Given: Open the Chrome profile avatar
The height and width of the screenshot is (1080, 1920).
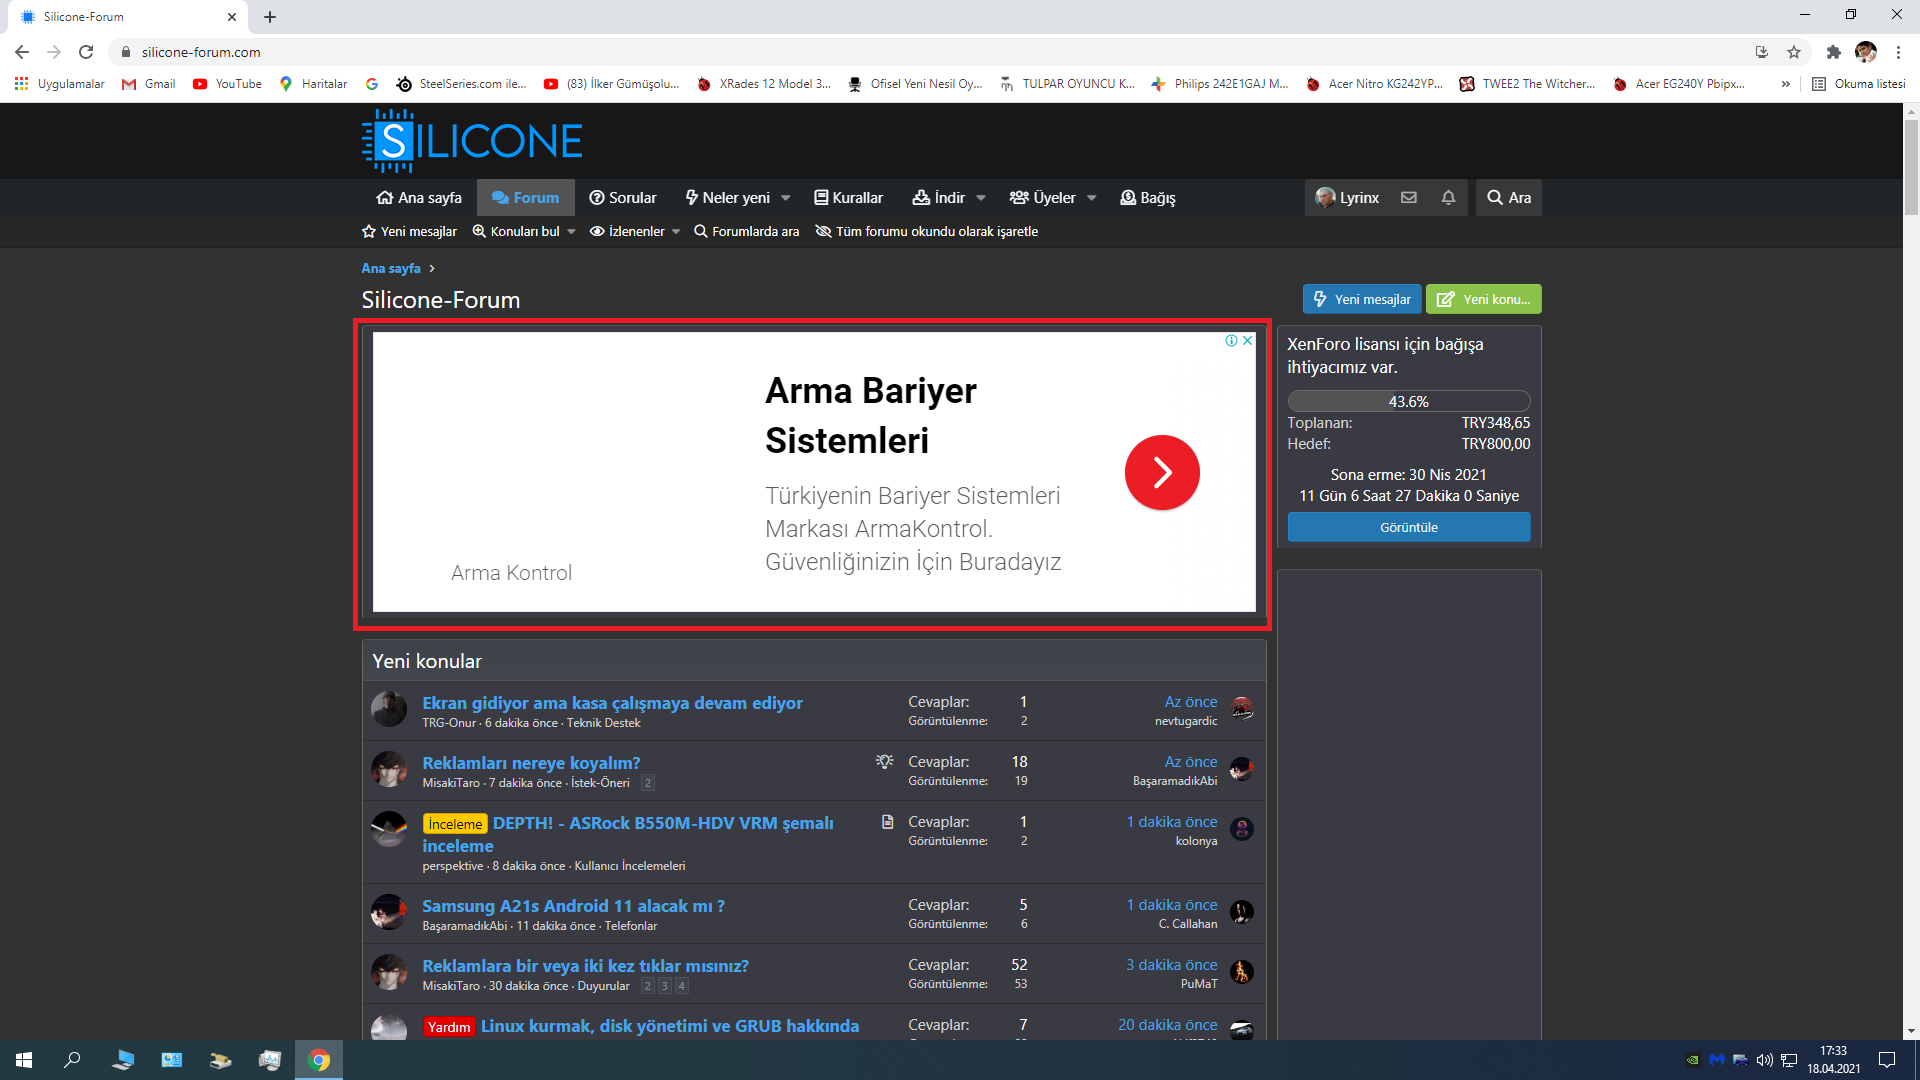Looking at the screenshot, I should coord(1866,52).
